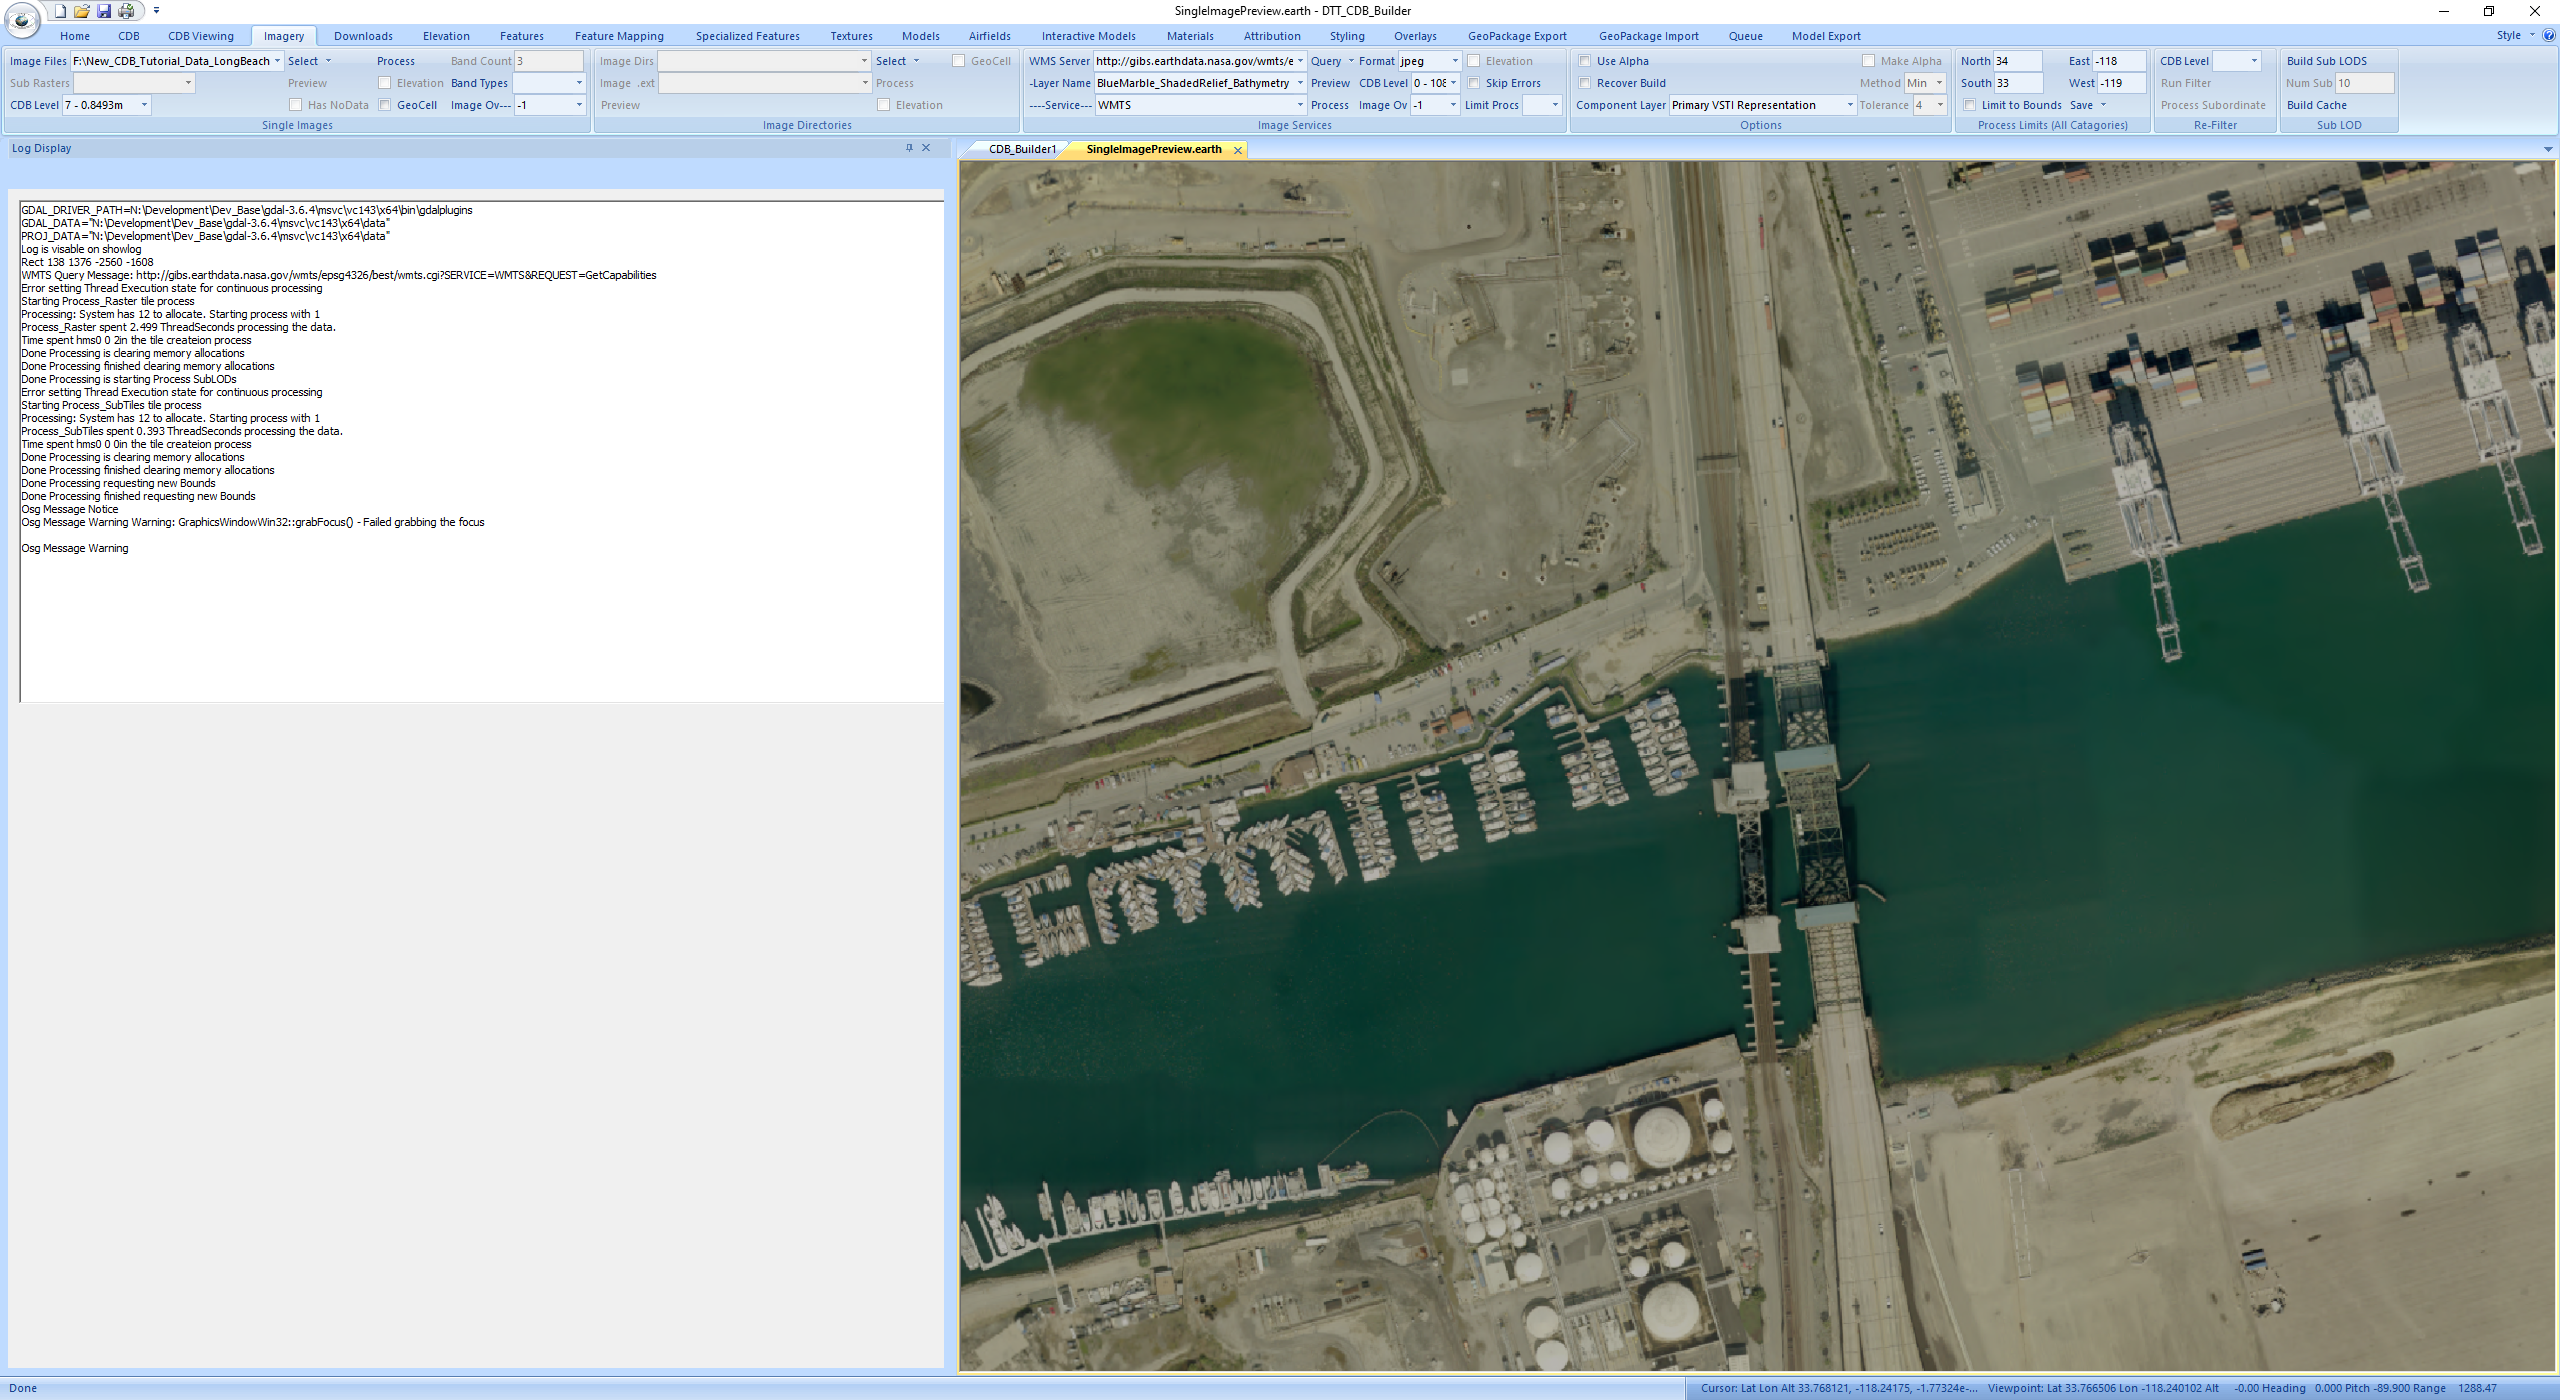
Task: Open the Limit Procs dropdown
Action: point(1555,105)
